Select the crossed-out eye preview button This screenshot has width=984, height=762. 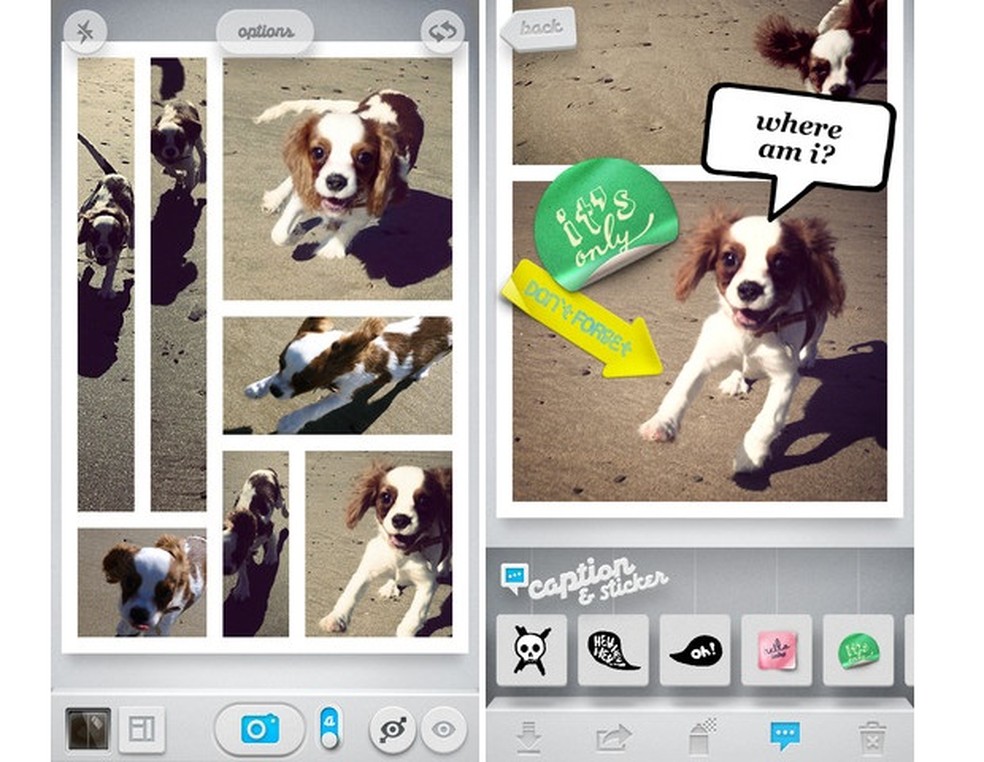392,729
